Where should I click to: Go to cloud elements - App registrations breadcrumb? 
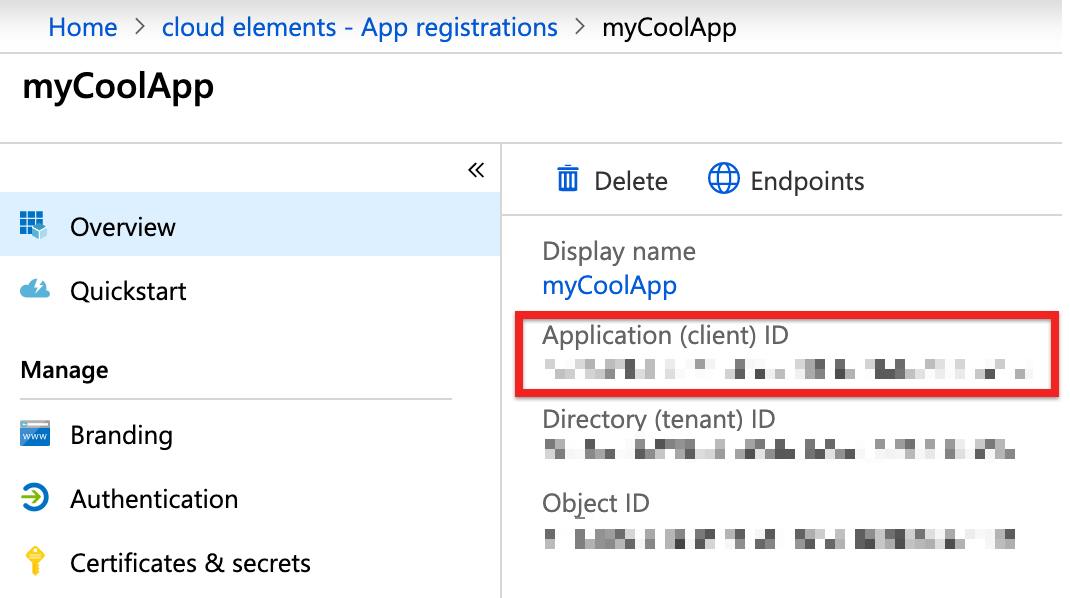pos(360,27)
